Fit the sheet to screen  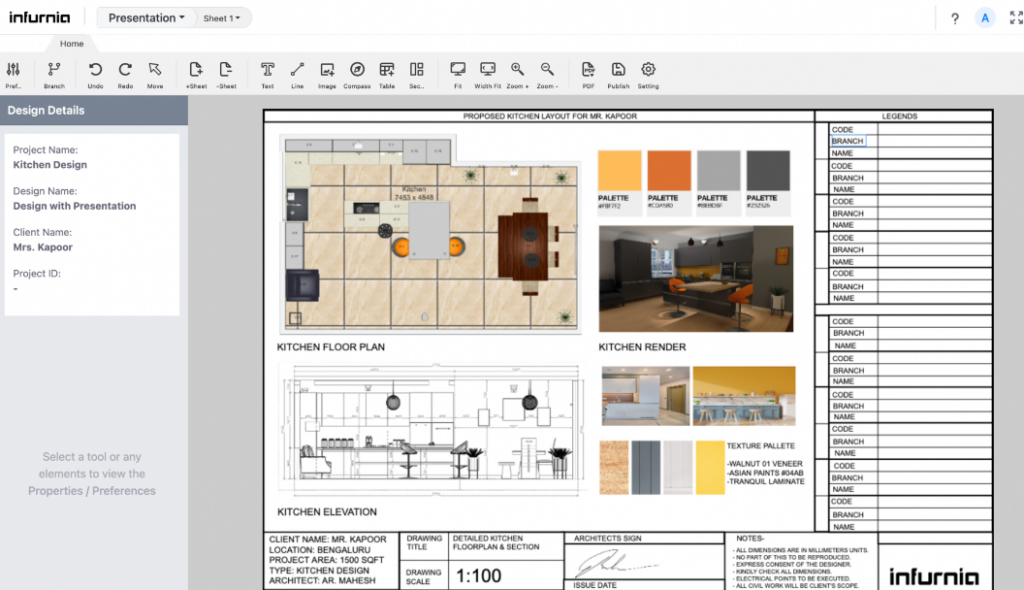pos(458,74)
